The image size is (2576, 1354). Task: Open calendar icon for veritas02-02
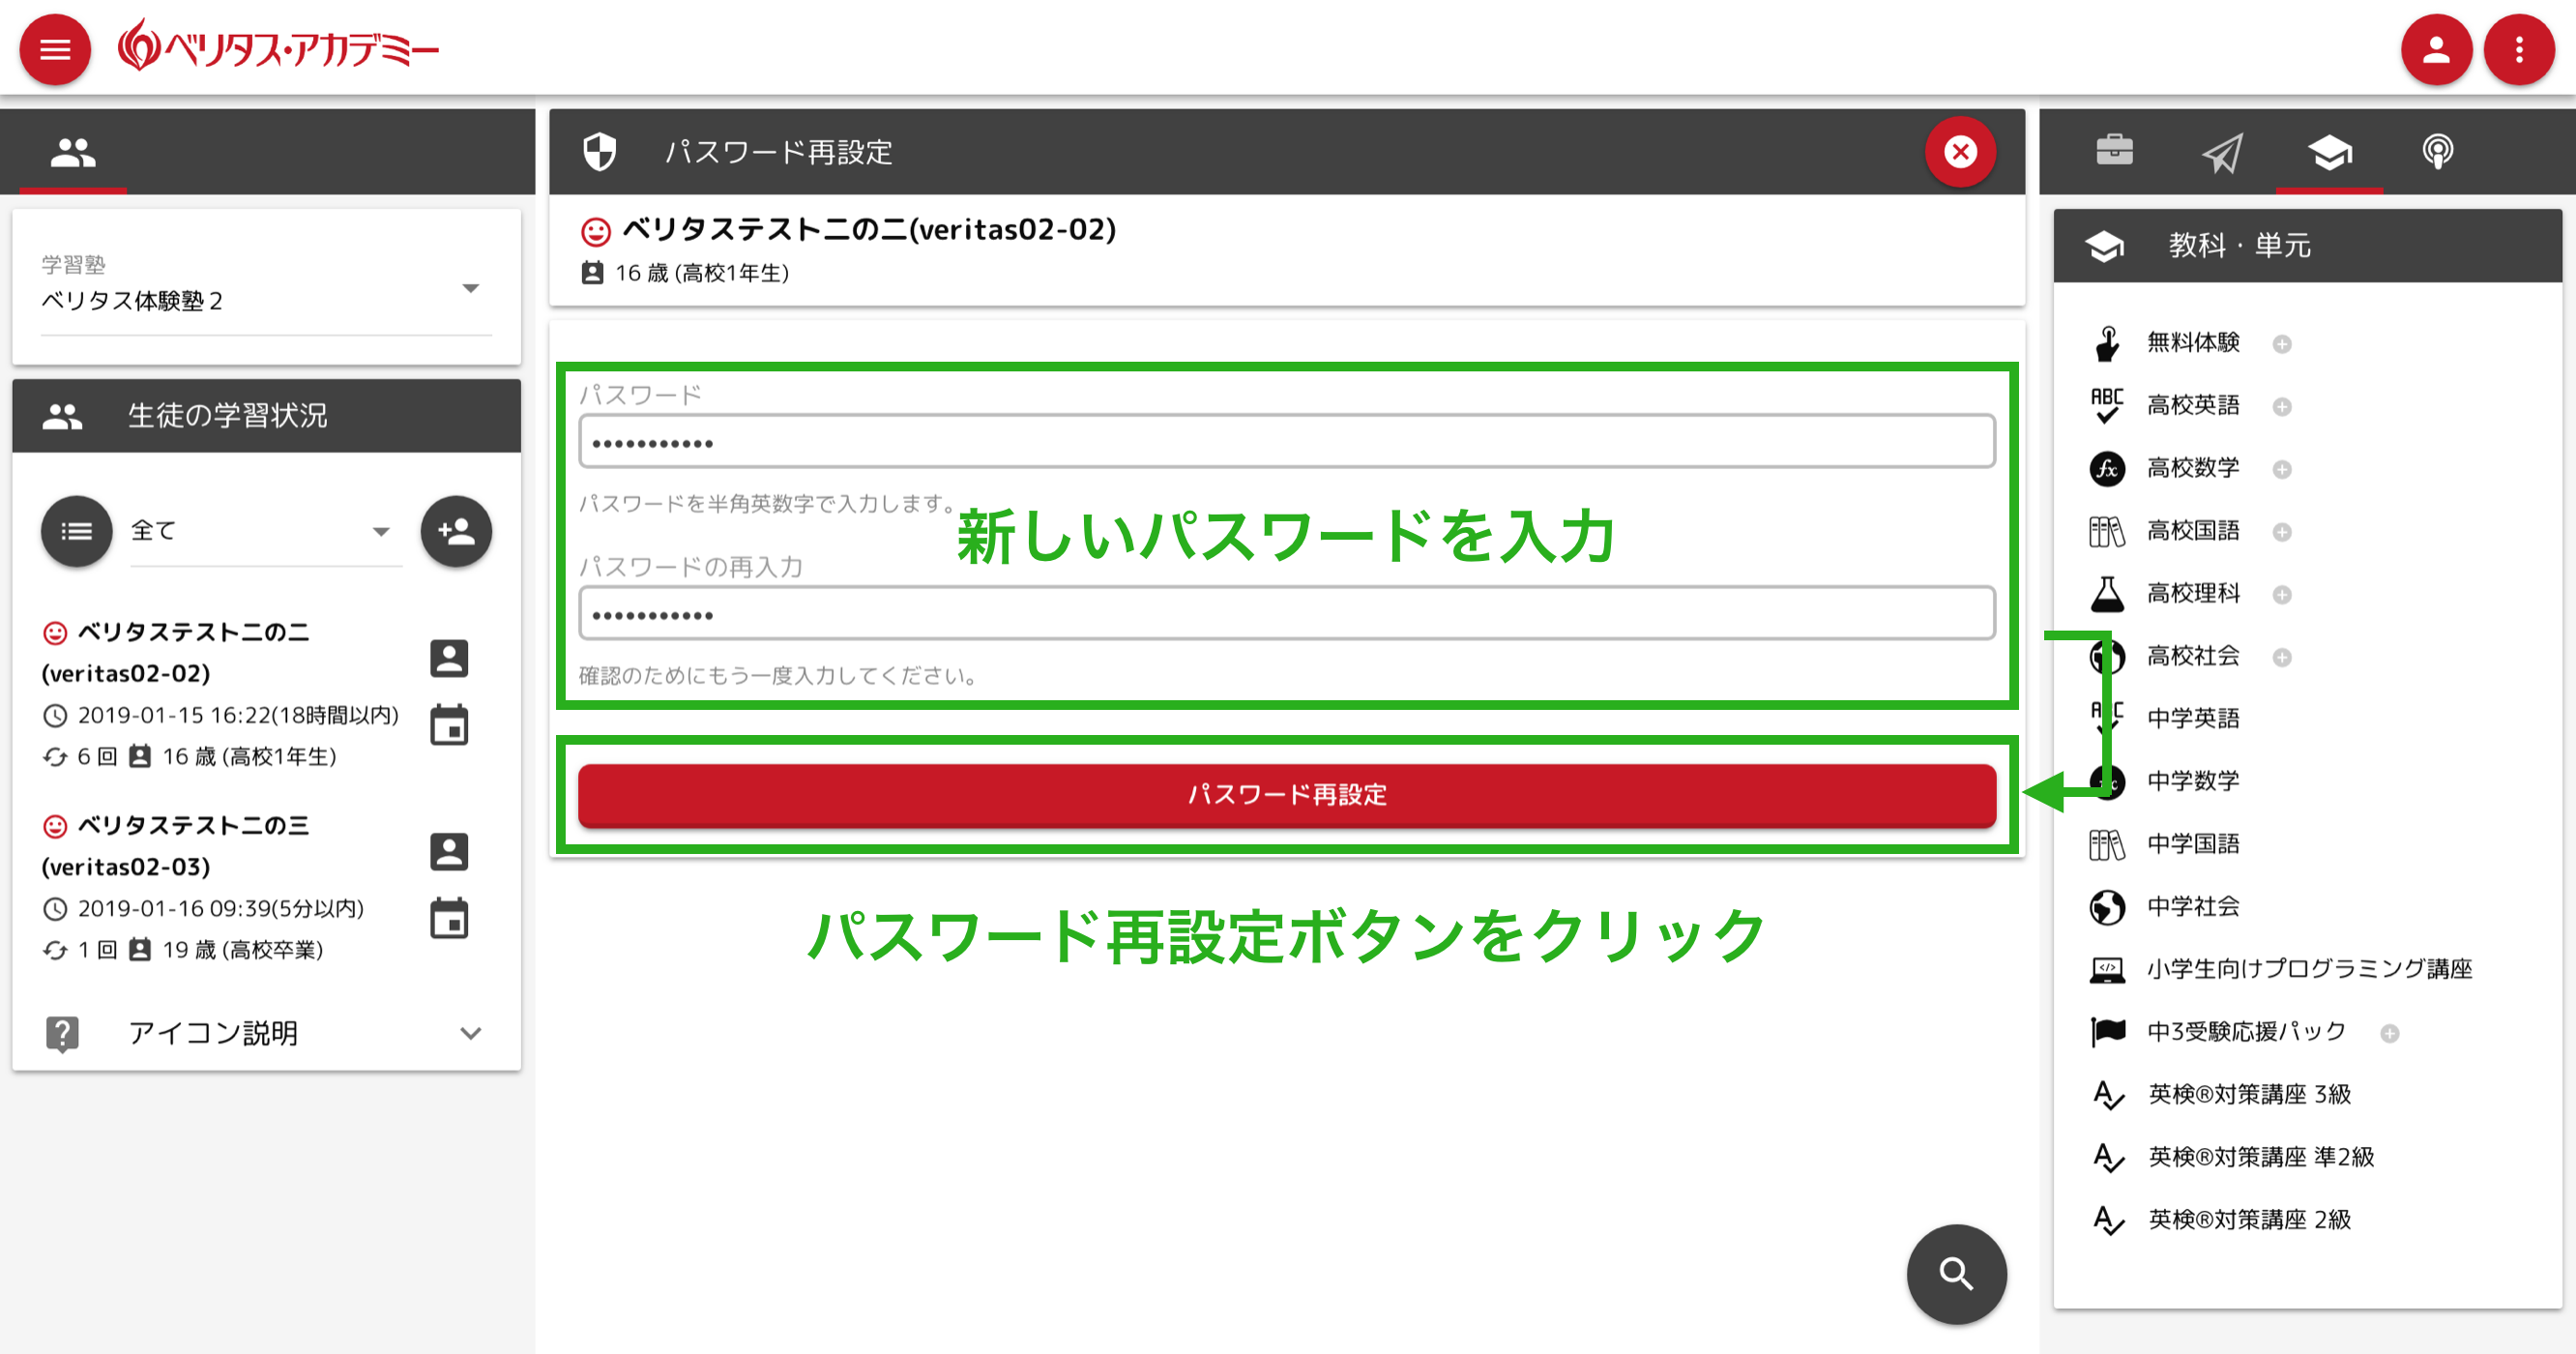click(x=449, y=725)
